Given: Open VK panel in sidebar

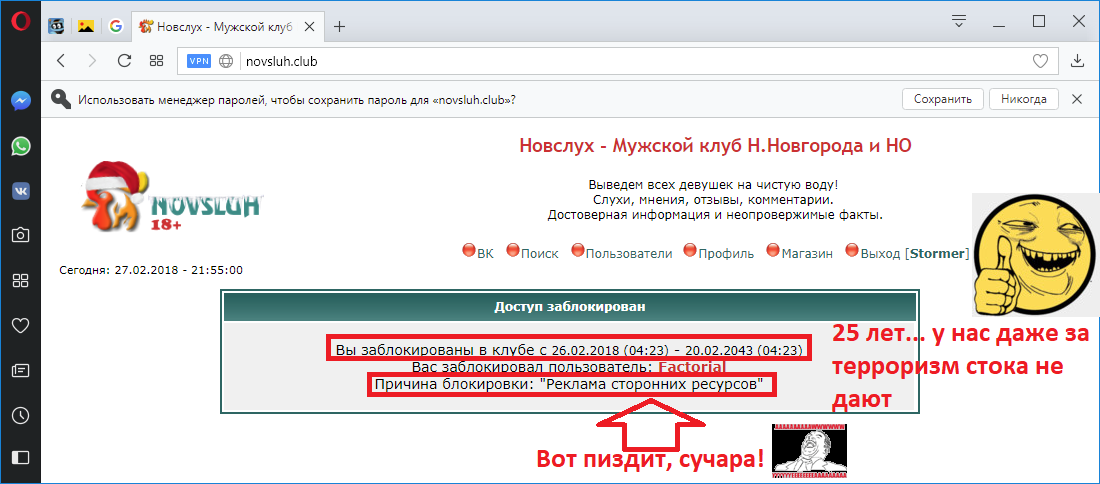Looking at the screenshot, I should 20,191.
